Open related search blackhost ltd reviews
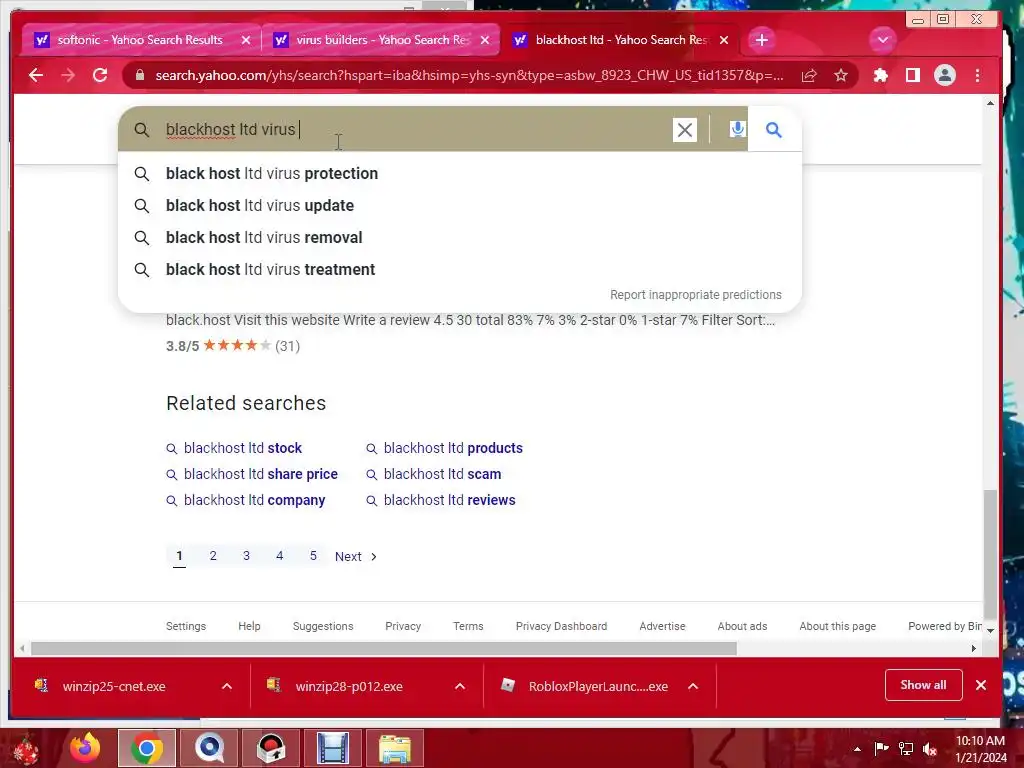This screenshot has width=1024, height=768. (x=449, y=500)
